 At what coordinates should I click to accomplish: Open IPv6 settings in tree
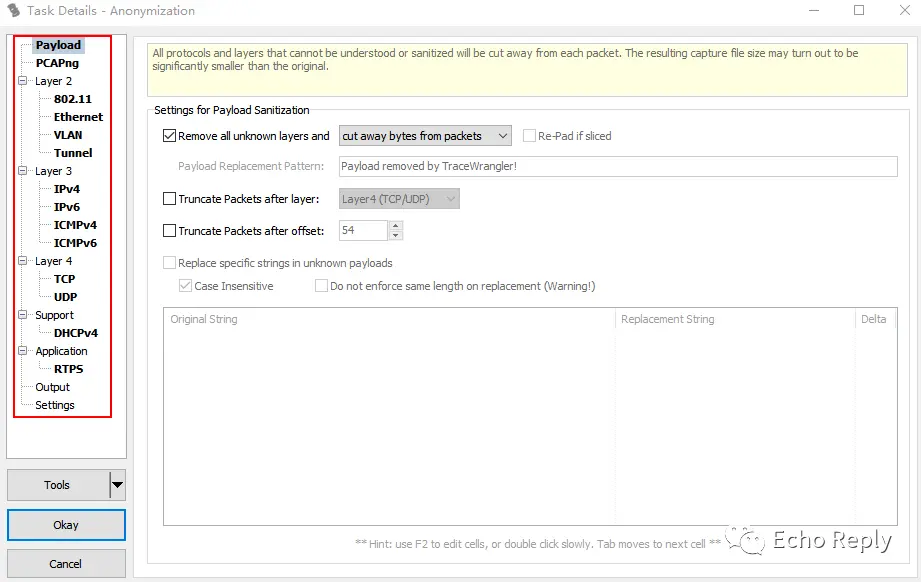point(67,207)
